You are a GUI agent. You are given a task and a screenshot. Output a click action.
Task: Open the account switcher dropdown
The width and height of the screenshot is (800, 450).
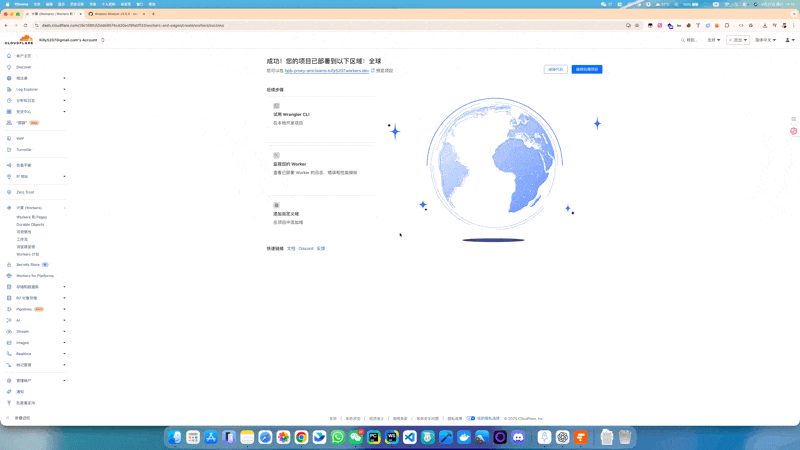(x=103, y=40)
